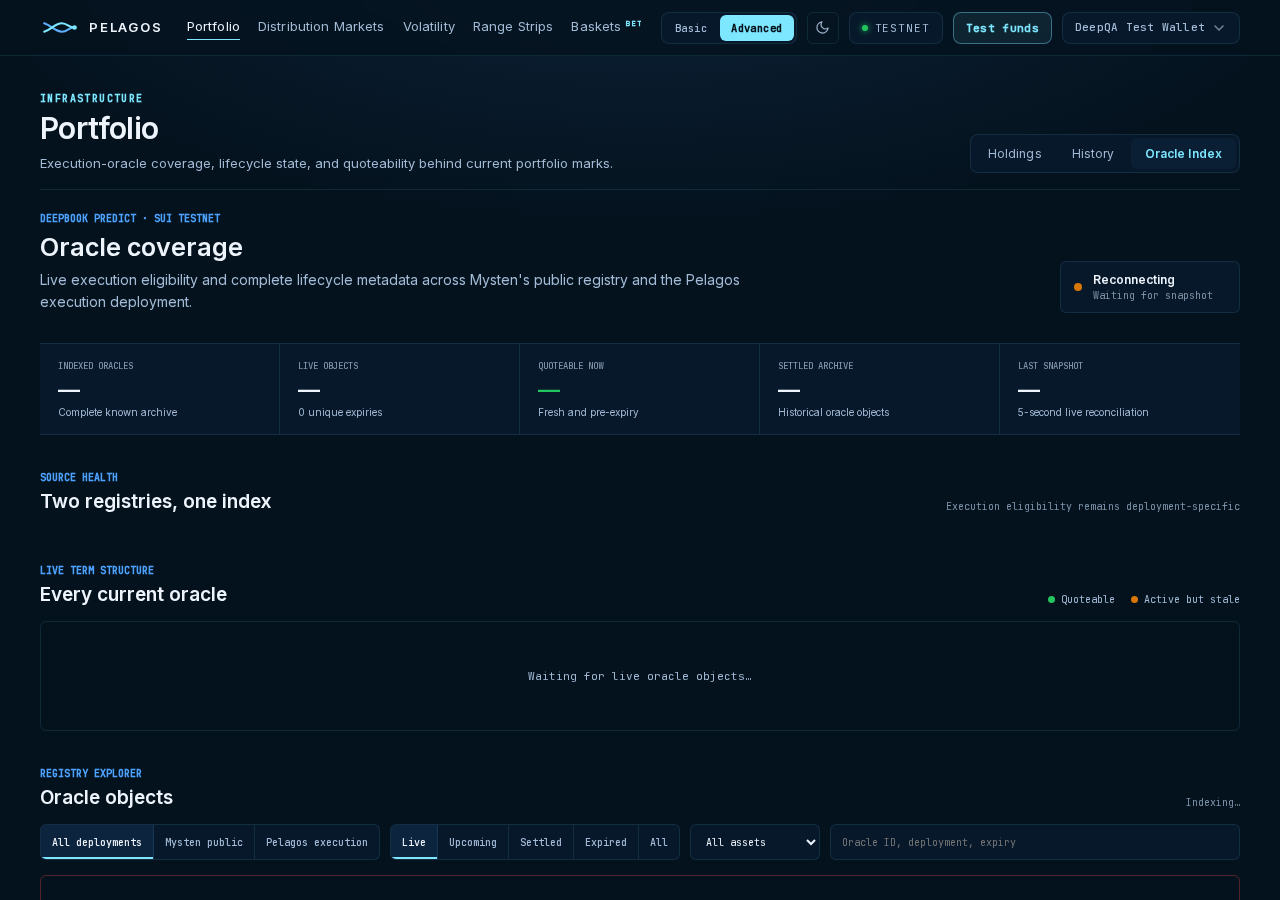The image size is (1280, 900).
Task: Go to Range Strips page
Action: point(513,27)
